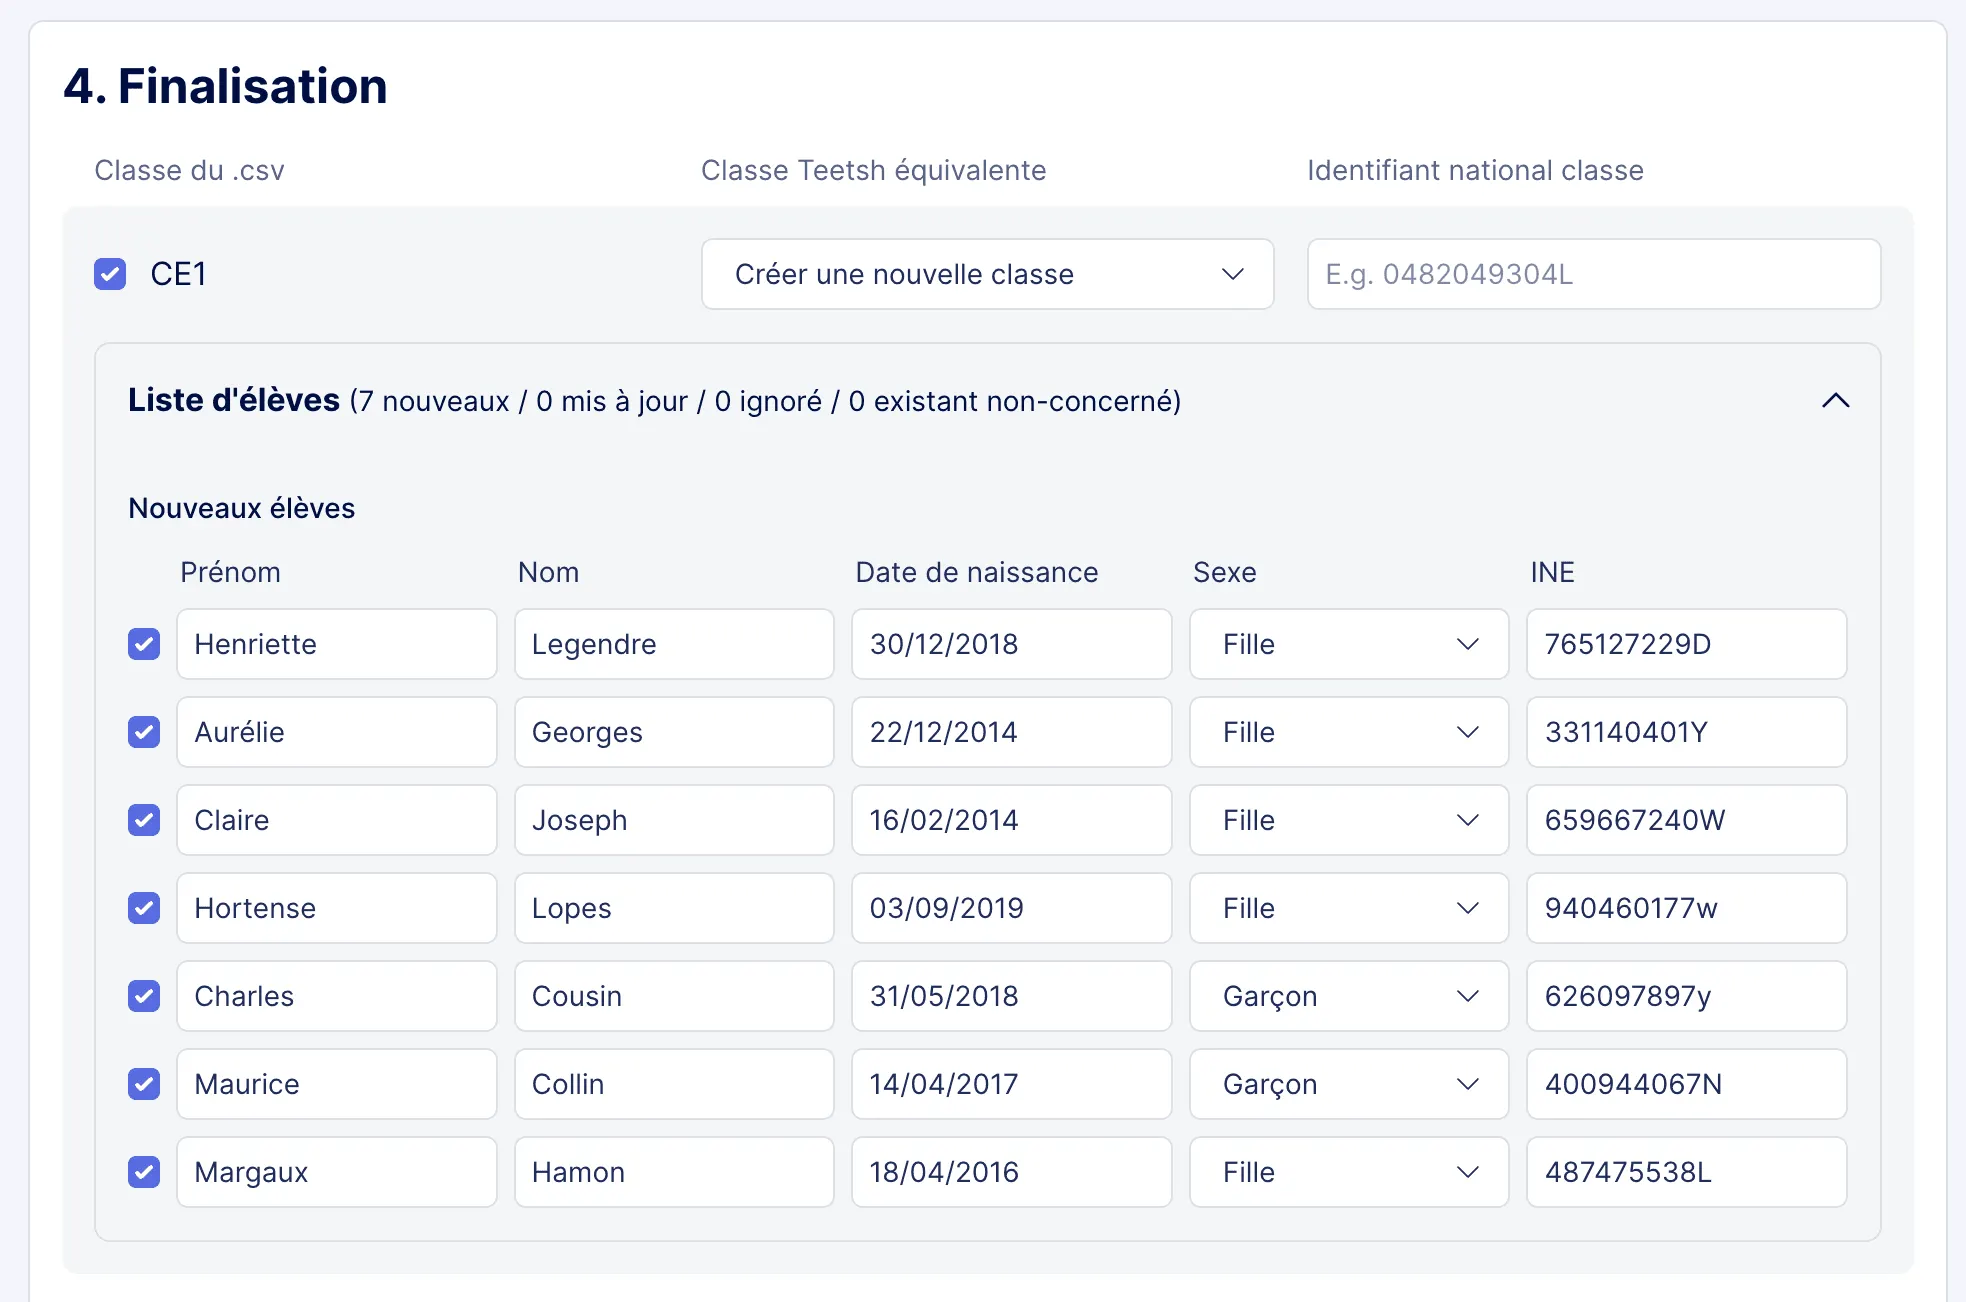1966x1302 pixels.
Task: Click the birth date field 14/04/2017
Action: pyautogui.click(x=1012, y=1084)
